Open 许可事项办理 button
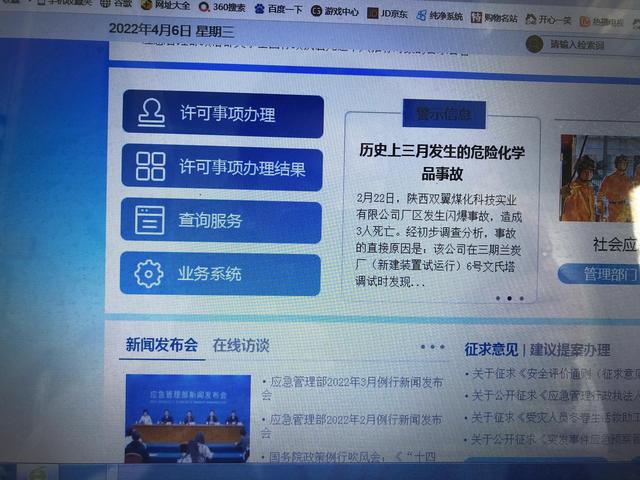 (x=223, y=114)
